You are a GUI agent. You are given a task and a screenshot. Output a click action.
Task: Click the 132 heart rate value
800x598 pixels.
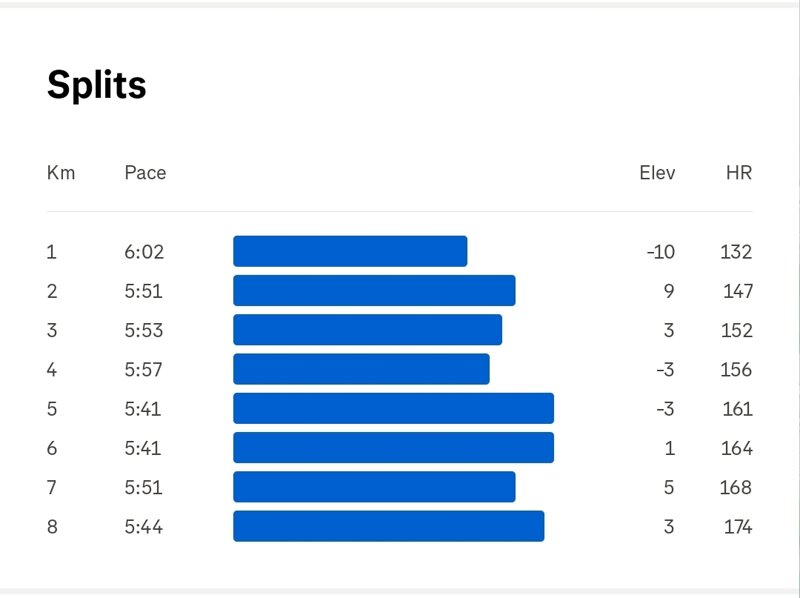736,252
